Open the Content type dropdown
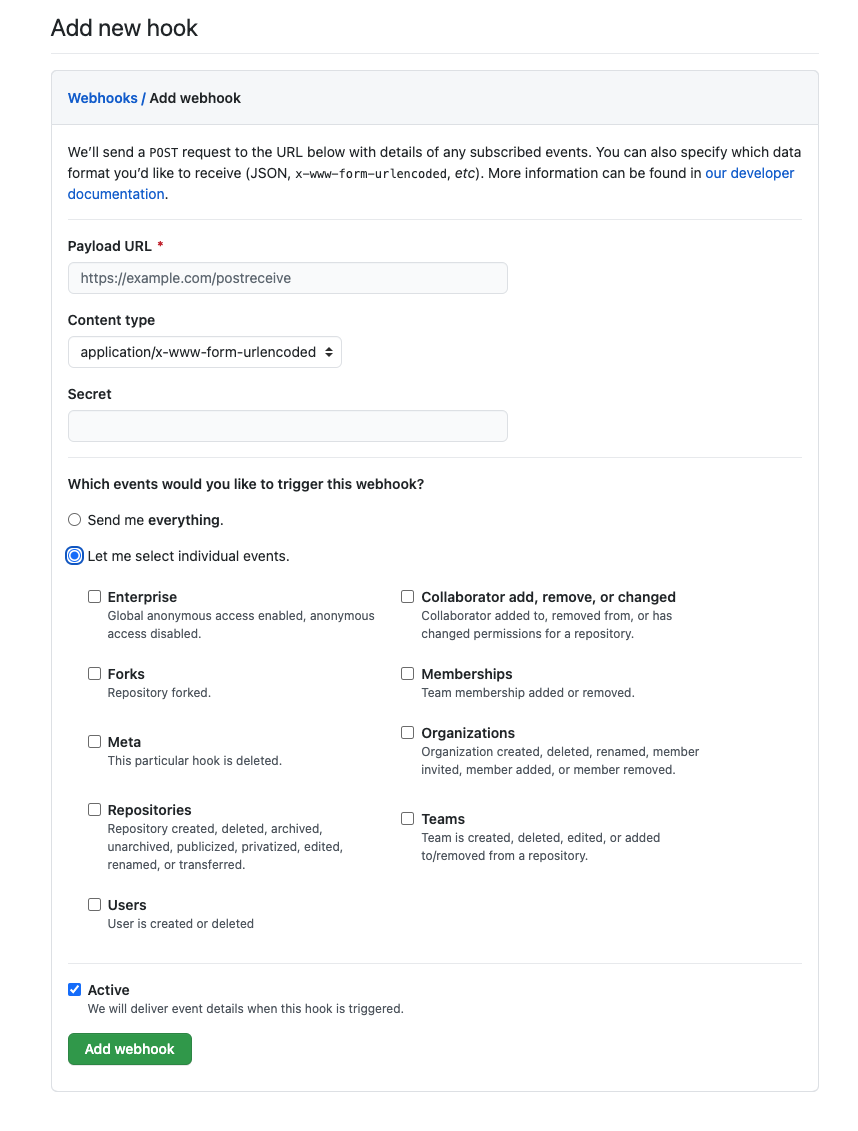The height and width of the screenshot is (1131, 858). point(204,352)
